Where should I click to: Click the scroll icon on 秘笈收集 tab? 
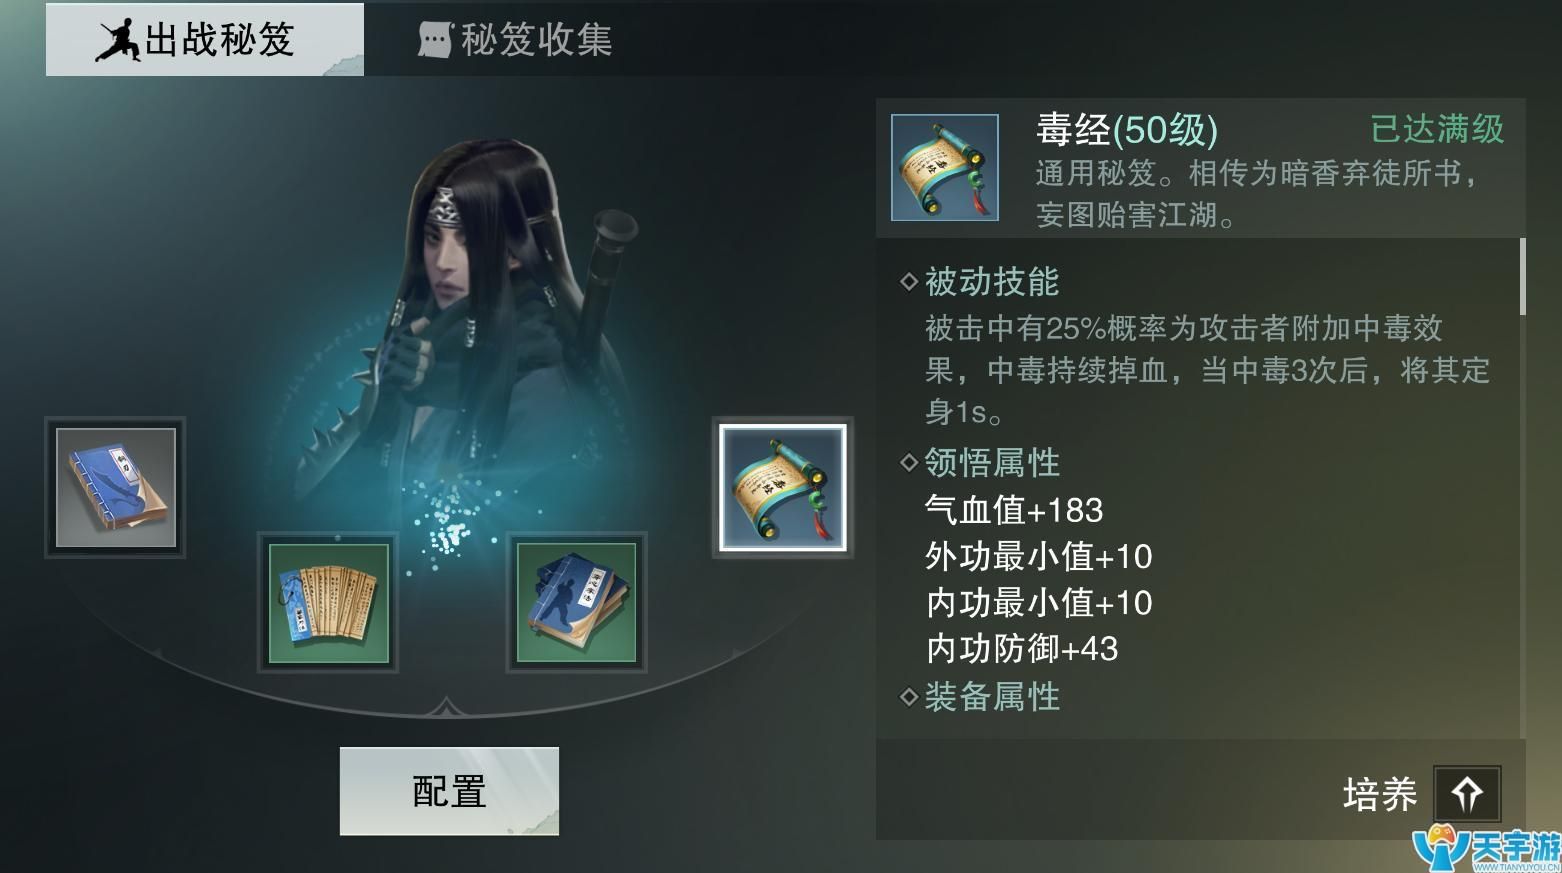pyautogui.click(x=435, y=40)
